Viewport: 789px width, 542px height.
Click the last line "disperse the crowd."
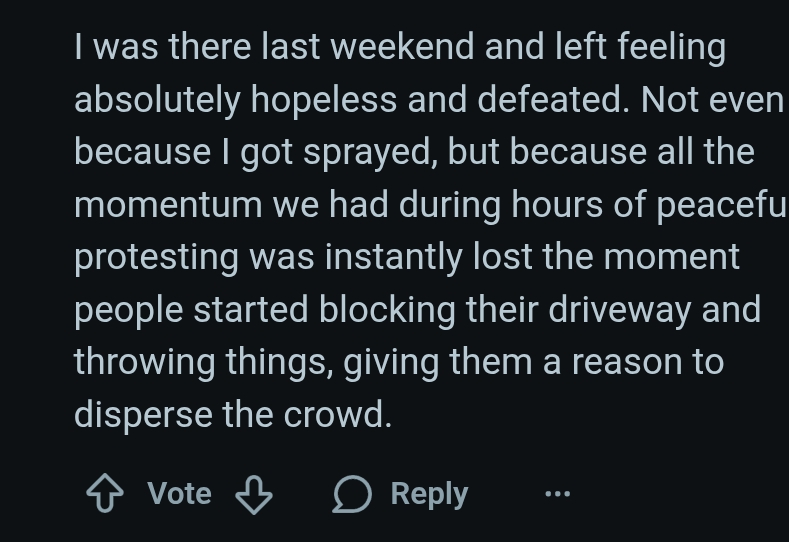pos(232,412)
